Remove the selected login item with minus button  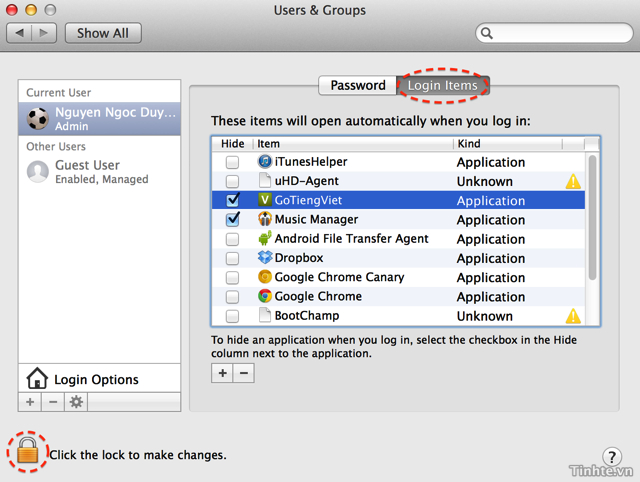pyautogui.click(x=244, y=373)
